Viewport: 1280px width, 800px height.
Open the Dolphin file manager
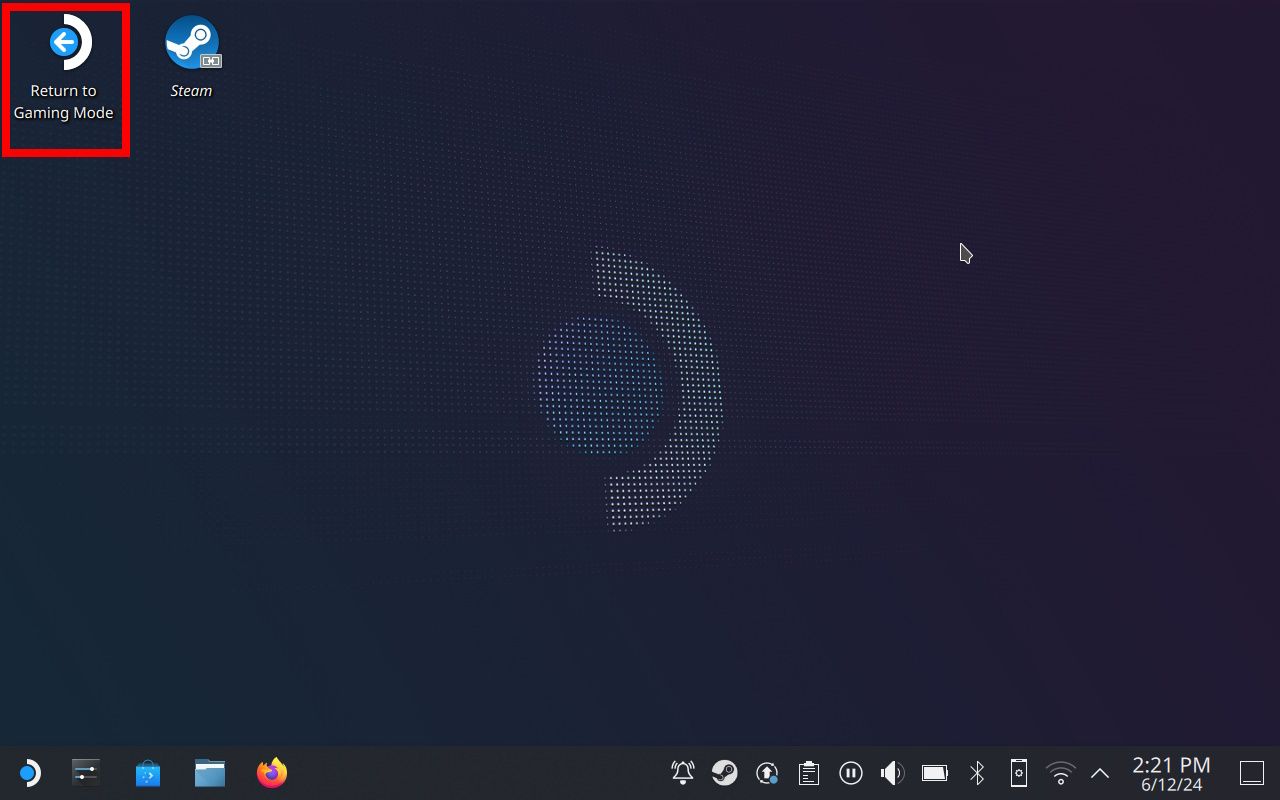coord(209,772)
